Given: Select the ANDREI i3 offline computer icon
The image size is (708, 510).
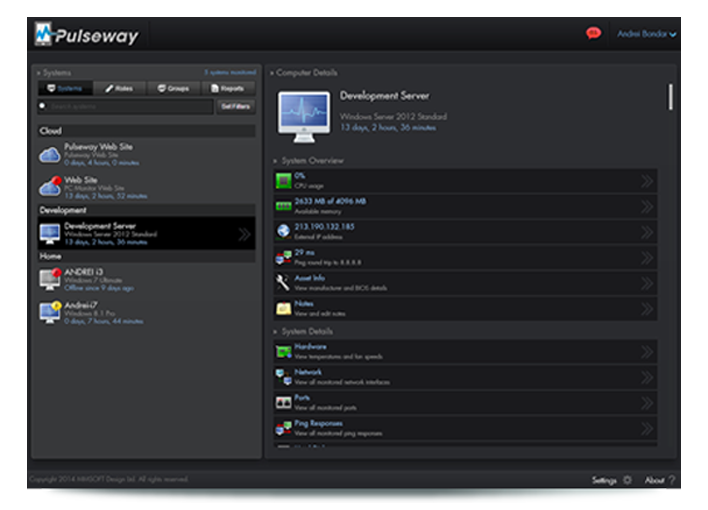Looking at the screenshot, I should [50, 279].
